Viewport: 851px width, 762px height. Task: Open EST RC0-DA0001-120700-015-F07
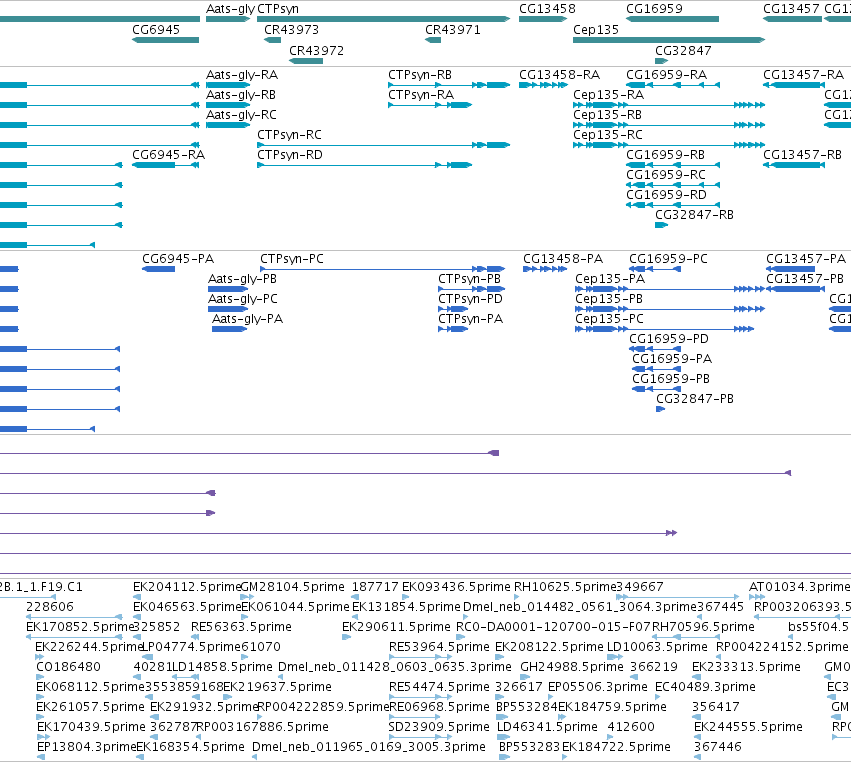click(x=553, y=627)
